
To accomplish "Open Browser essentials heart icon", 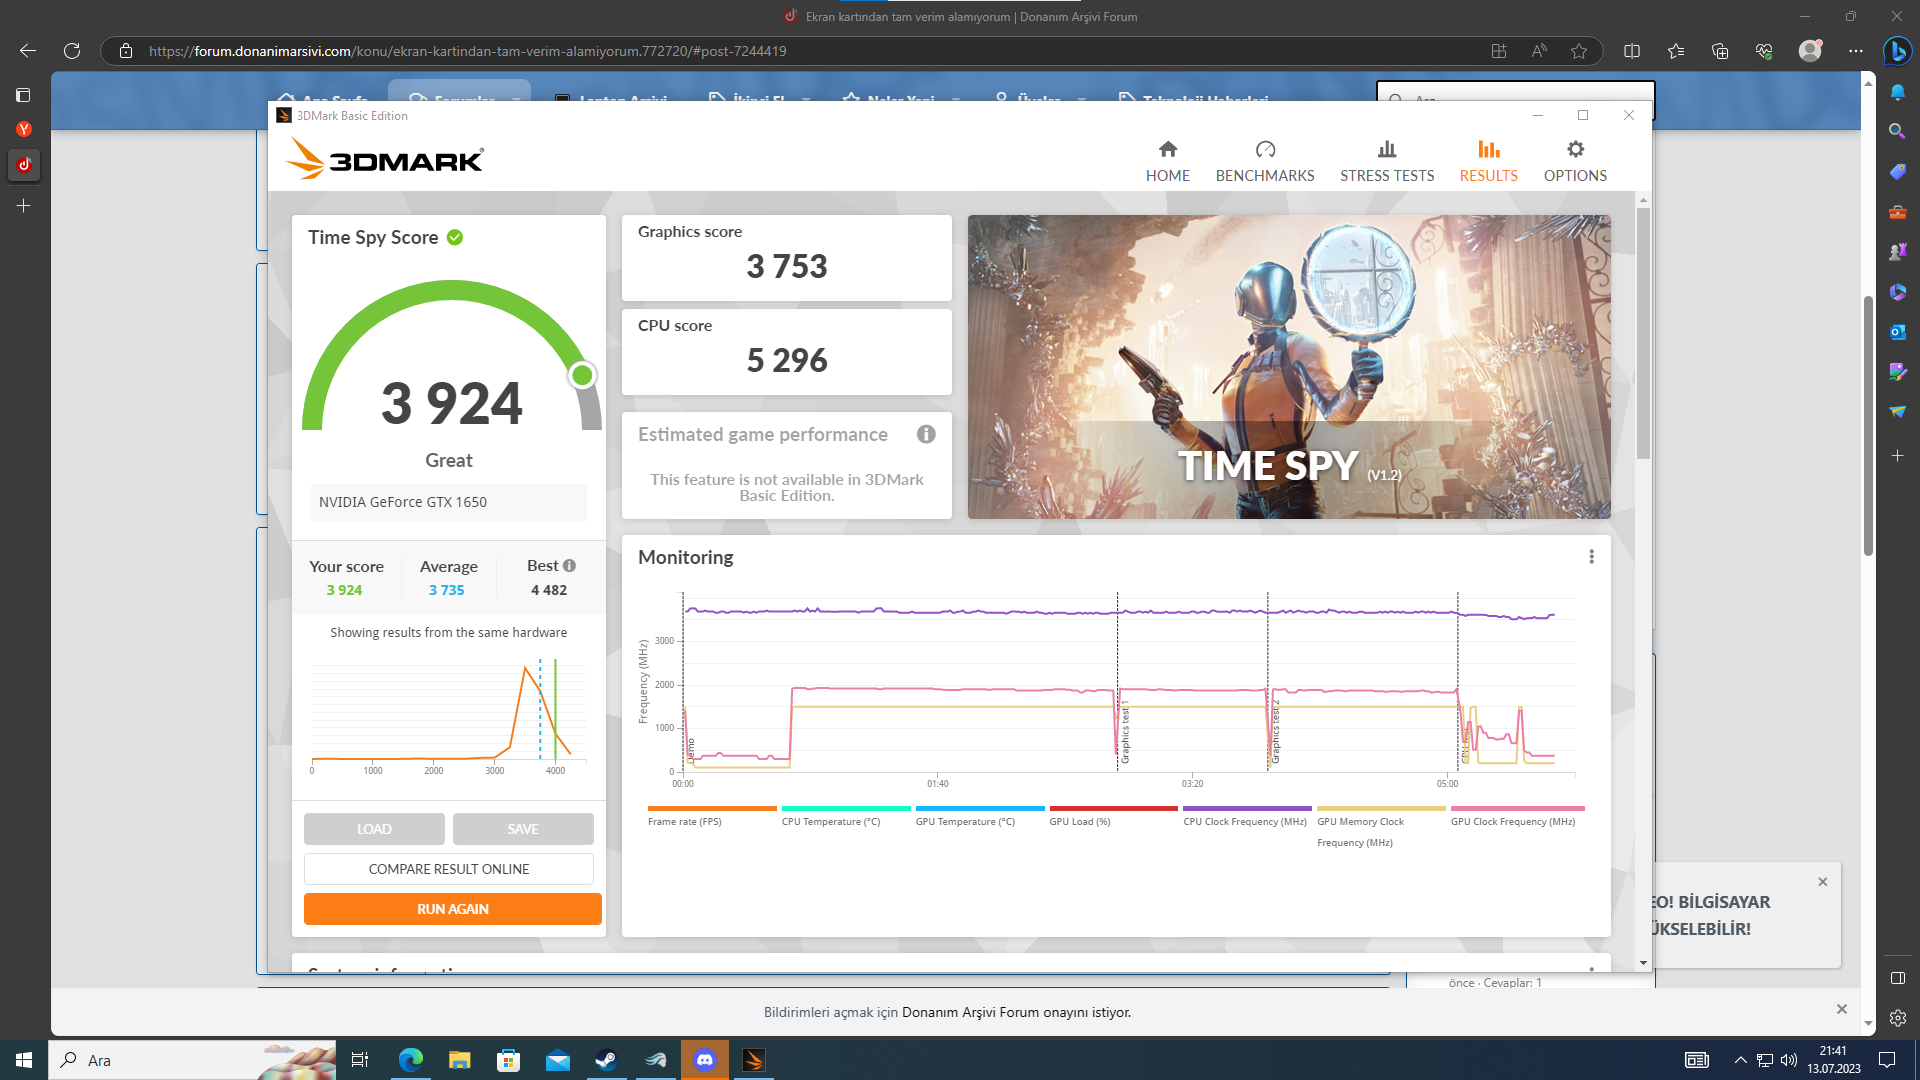I will [x=1763, y=51].
